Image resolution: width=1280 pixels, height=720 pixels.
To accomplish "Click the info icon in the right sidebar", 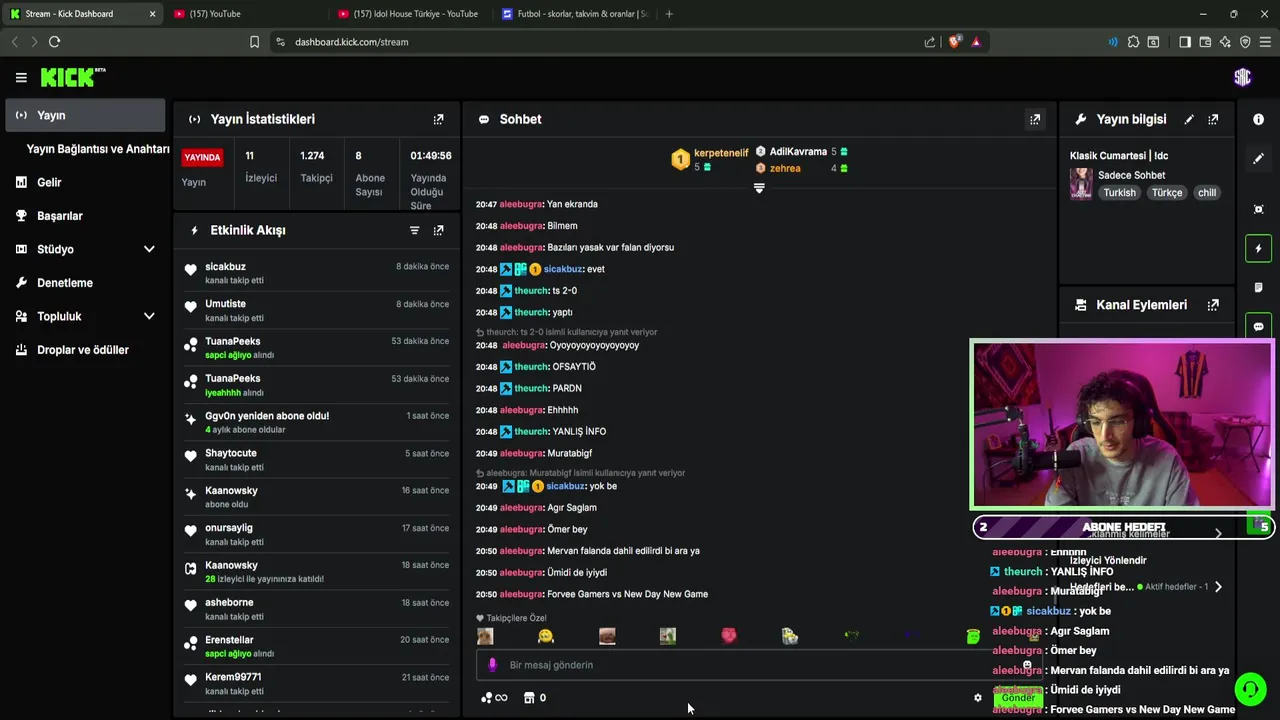I will click(x=1258, y=119).
